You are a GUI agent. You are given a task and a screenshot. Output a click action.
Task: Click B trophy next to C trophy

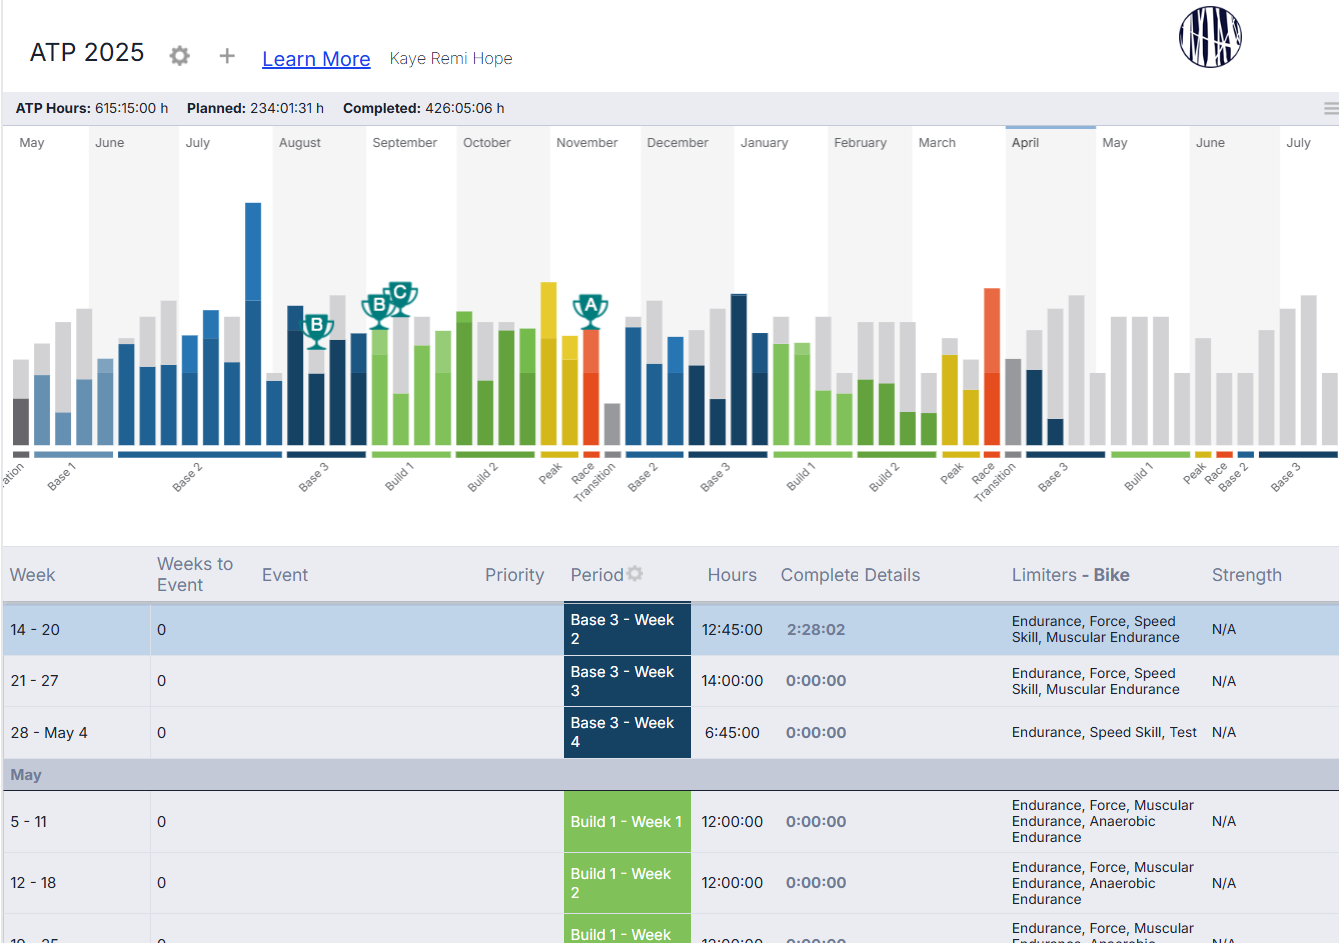[x=377, y=310]
